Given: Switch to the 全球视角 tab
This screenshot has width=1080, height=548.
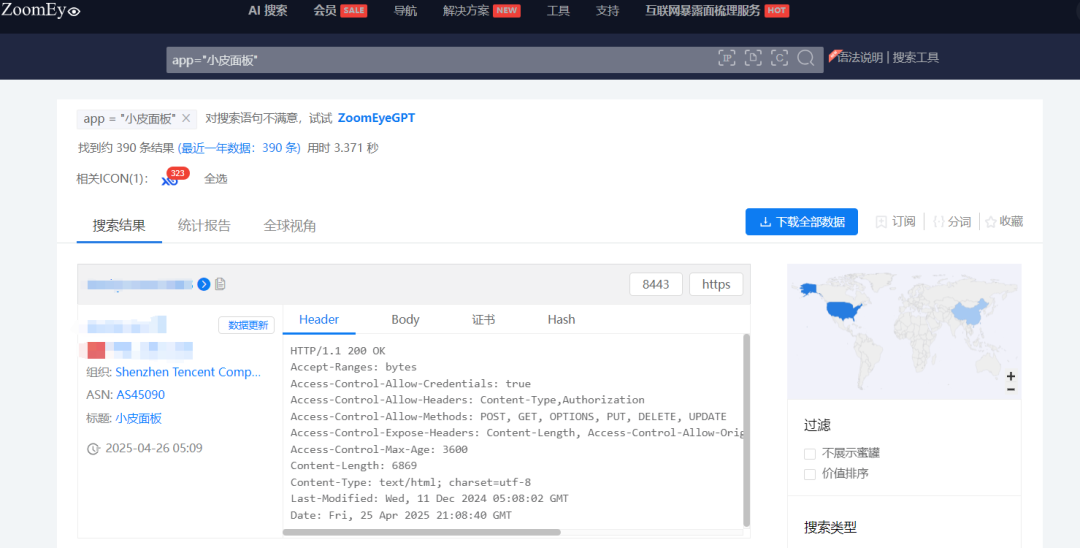Looking at the screenshot, I should 289,226.
